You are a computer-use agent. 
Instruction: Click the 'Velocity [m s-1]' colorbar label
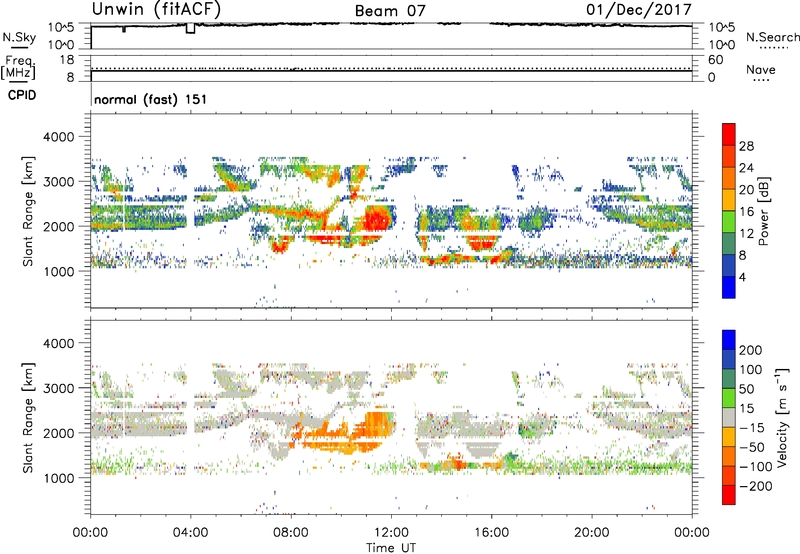pos(781,417)
